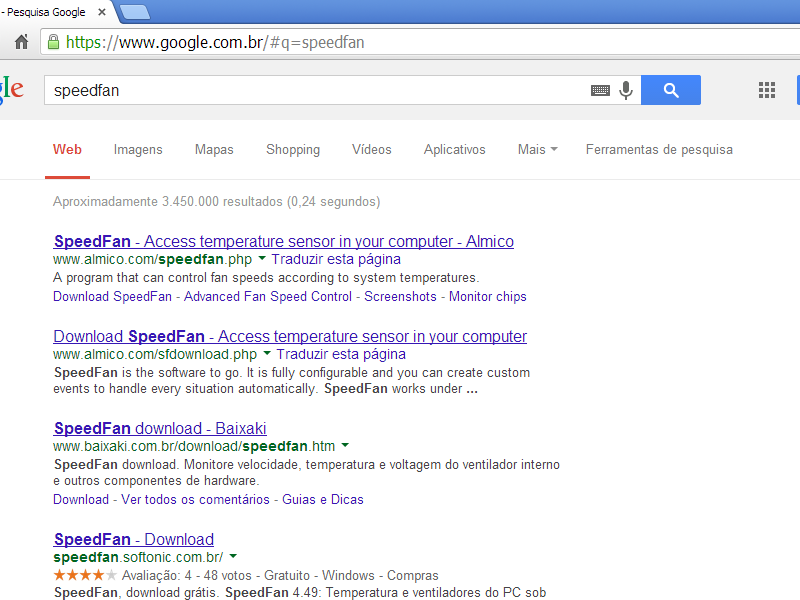Click the browser home icon

pos(21,42)
